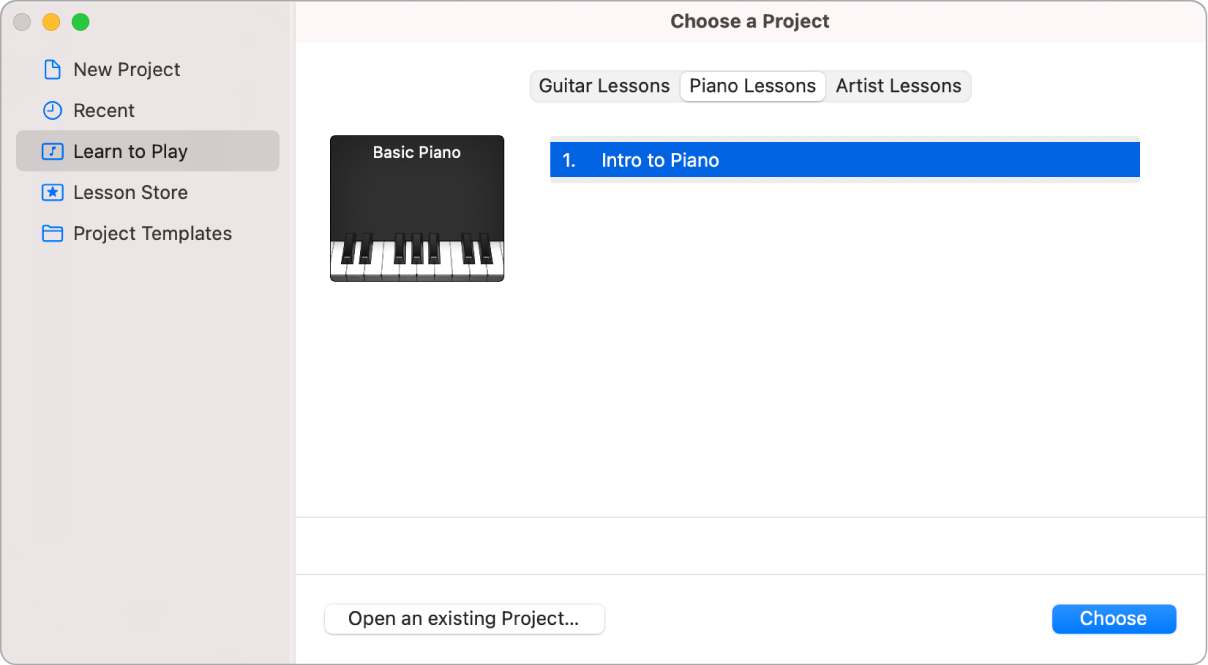
Task: Open Project Templates from the sidebar
Action: tap(151, 233)
